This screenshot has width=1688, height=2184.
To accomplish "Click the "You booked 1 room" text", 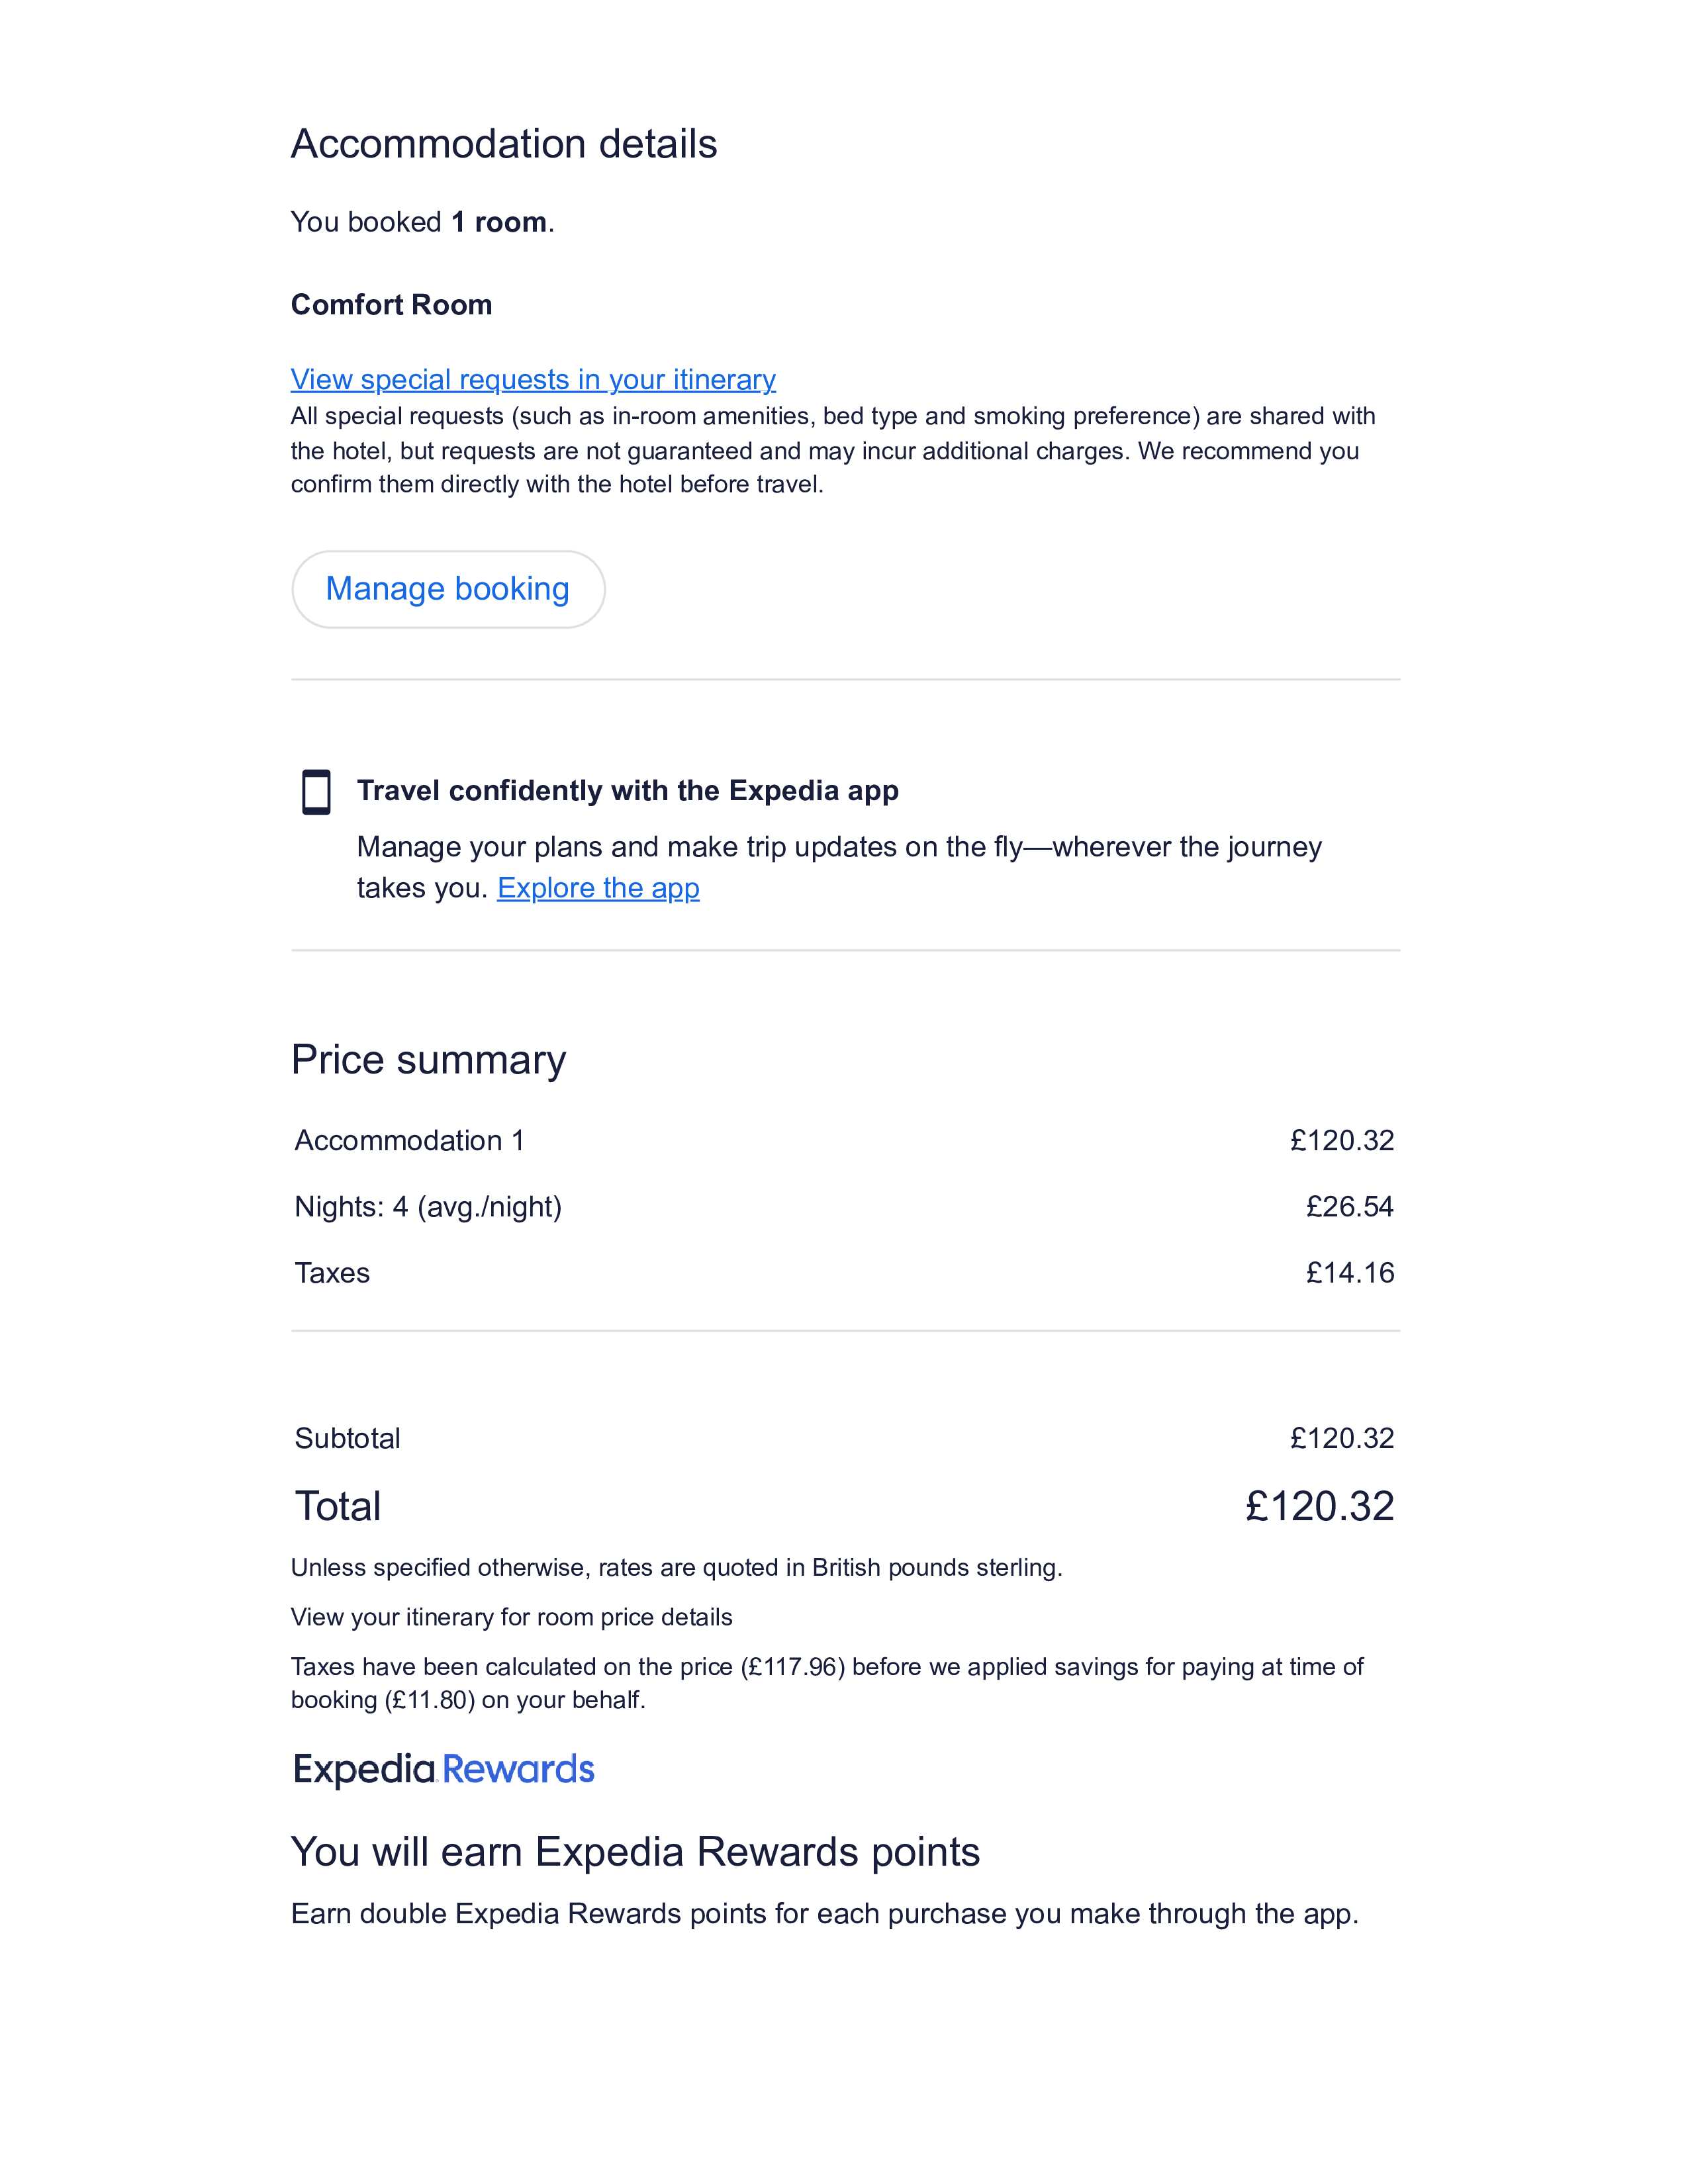I will (422, 222).
